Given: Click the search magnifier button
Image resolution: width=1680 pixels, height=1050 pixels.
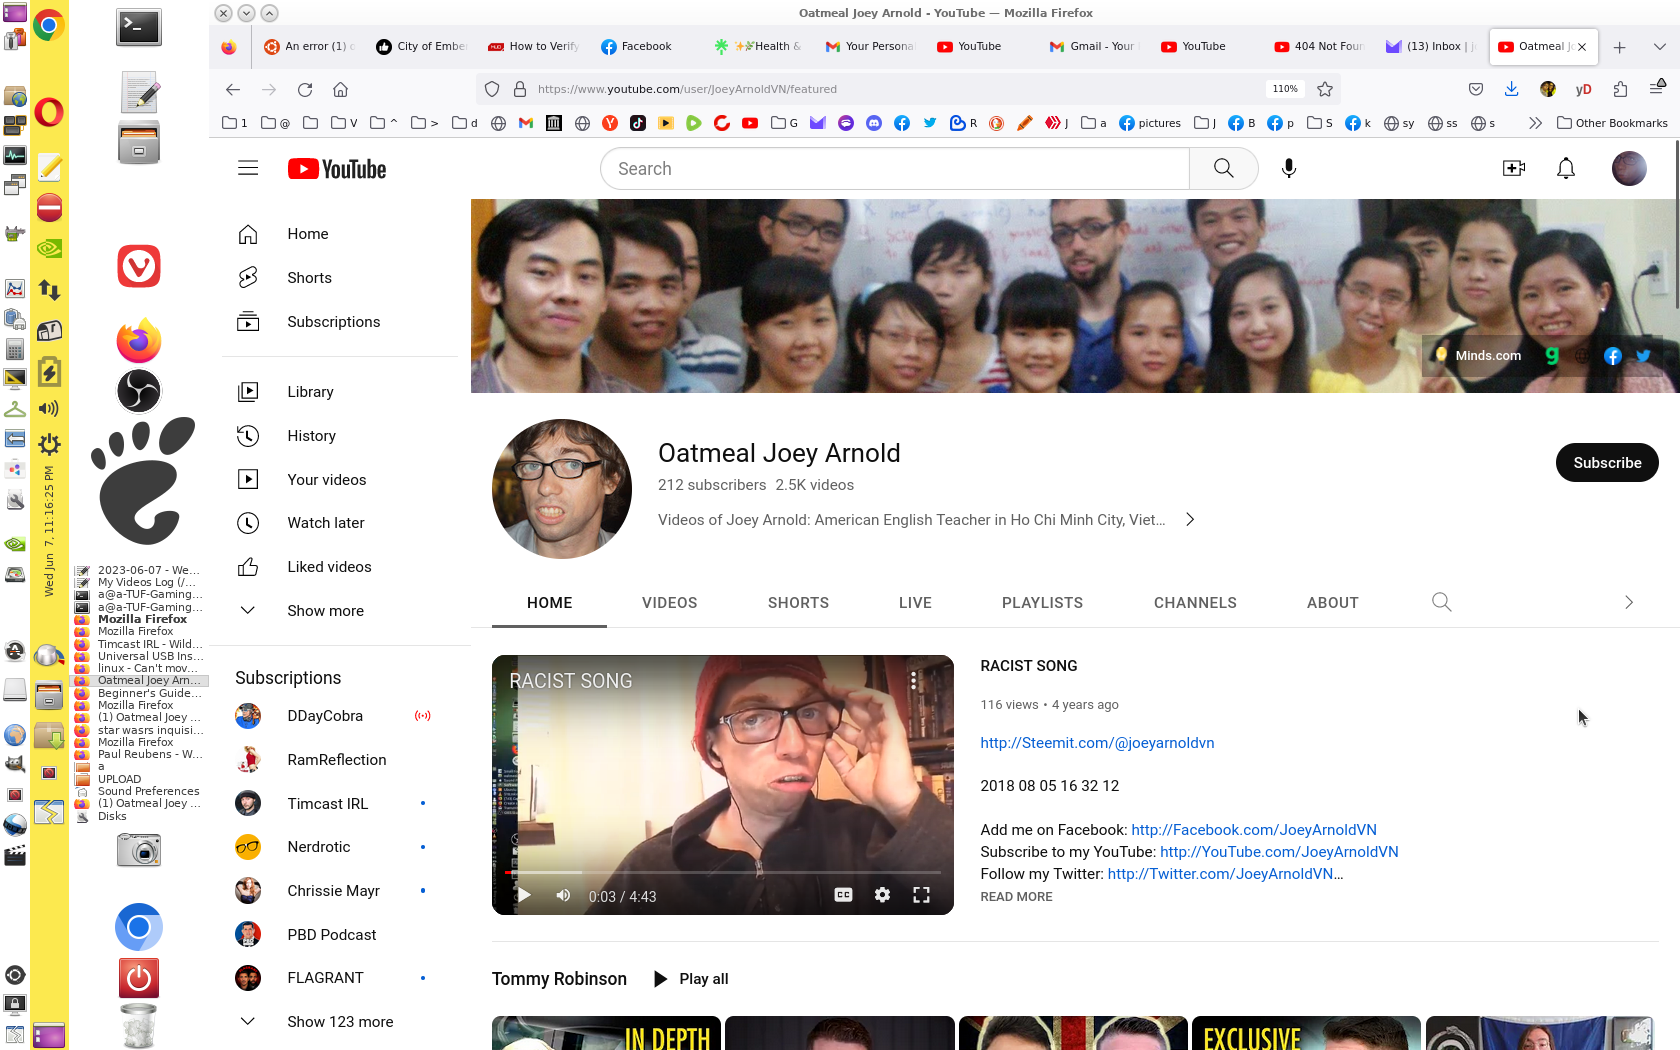Looking at the screenshot, I should tap(1223, 168).
